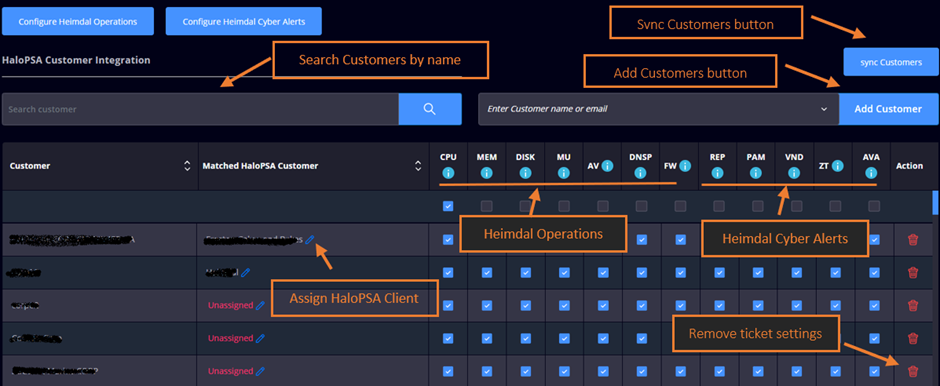Open the AV column info icon

608,166
